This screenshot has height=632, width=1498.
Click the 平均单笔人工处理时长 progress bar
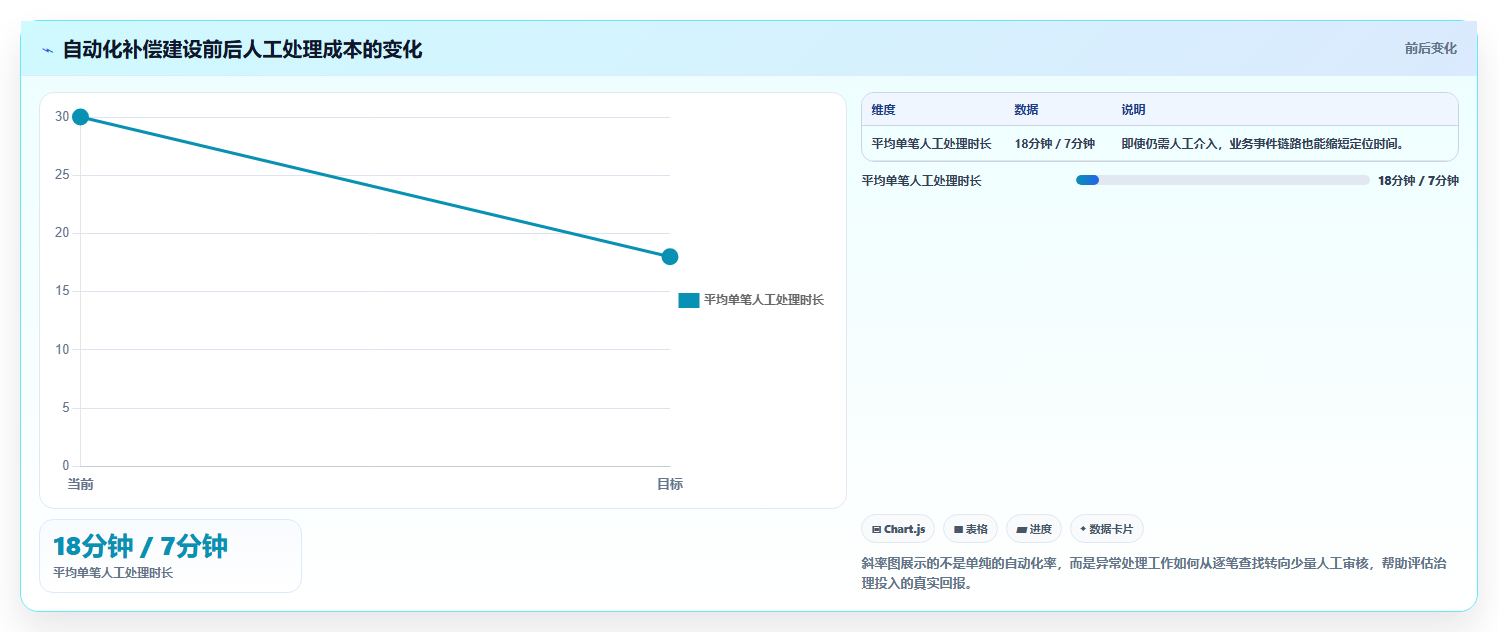(x=1222, y=180)
